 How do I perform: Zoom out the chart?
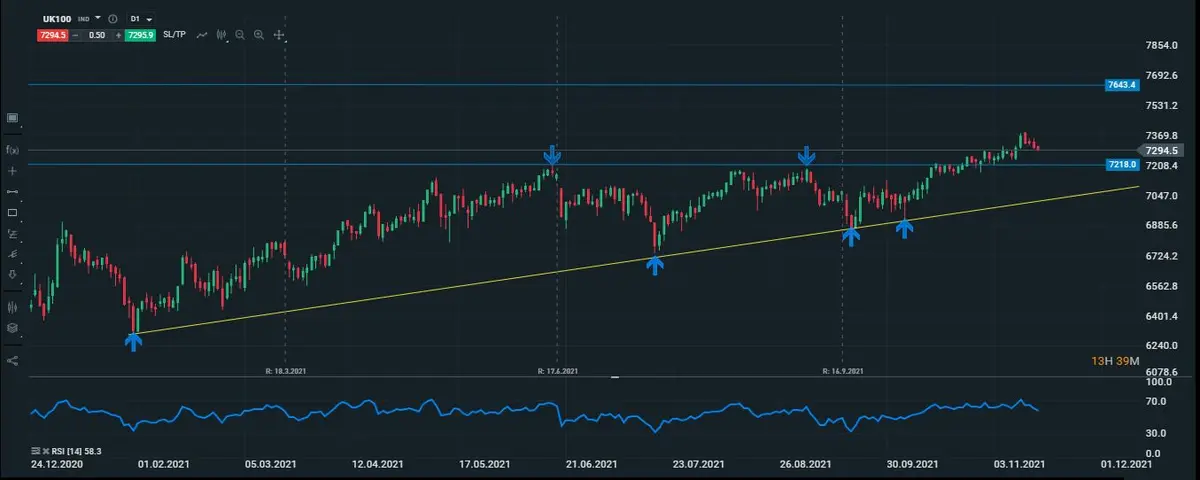(240, 35)
